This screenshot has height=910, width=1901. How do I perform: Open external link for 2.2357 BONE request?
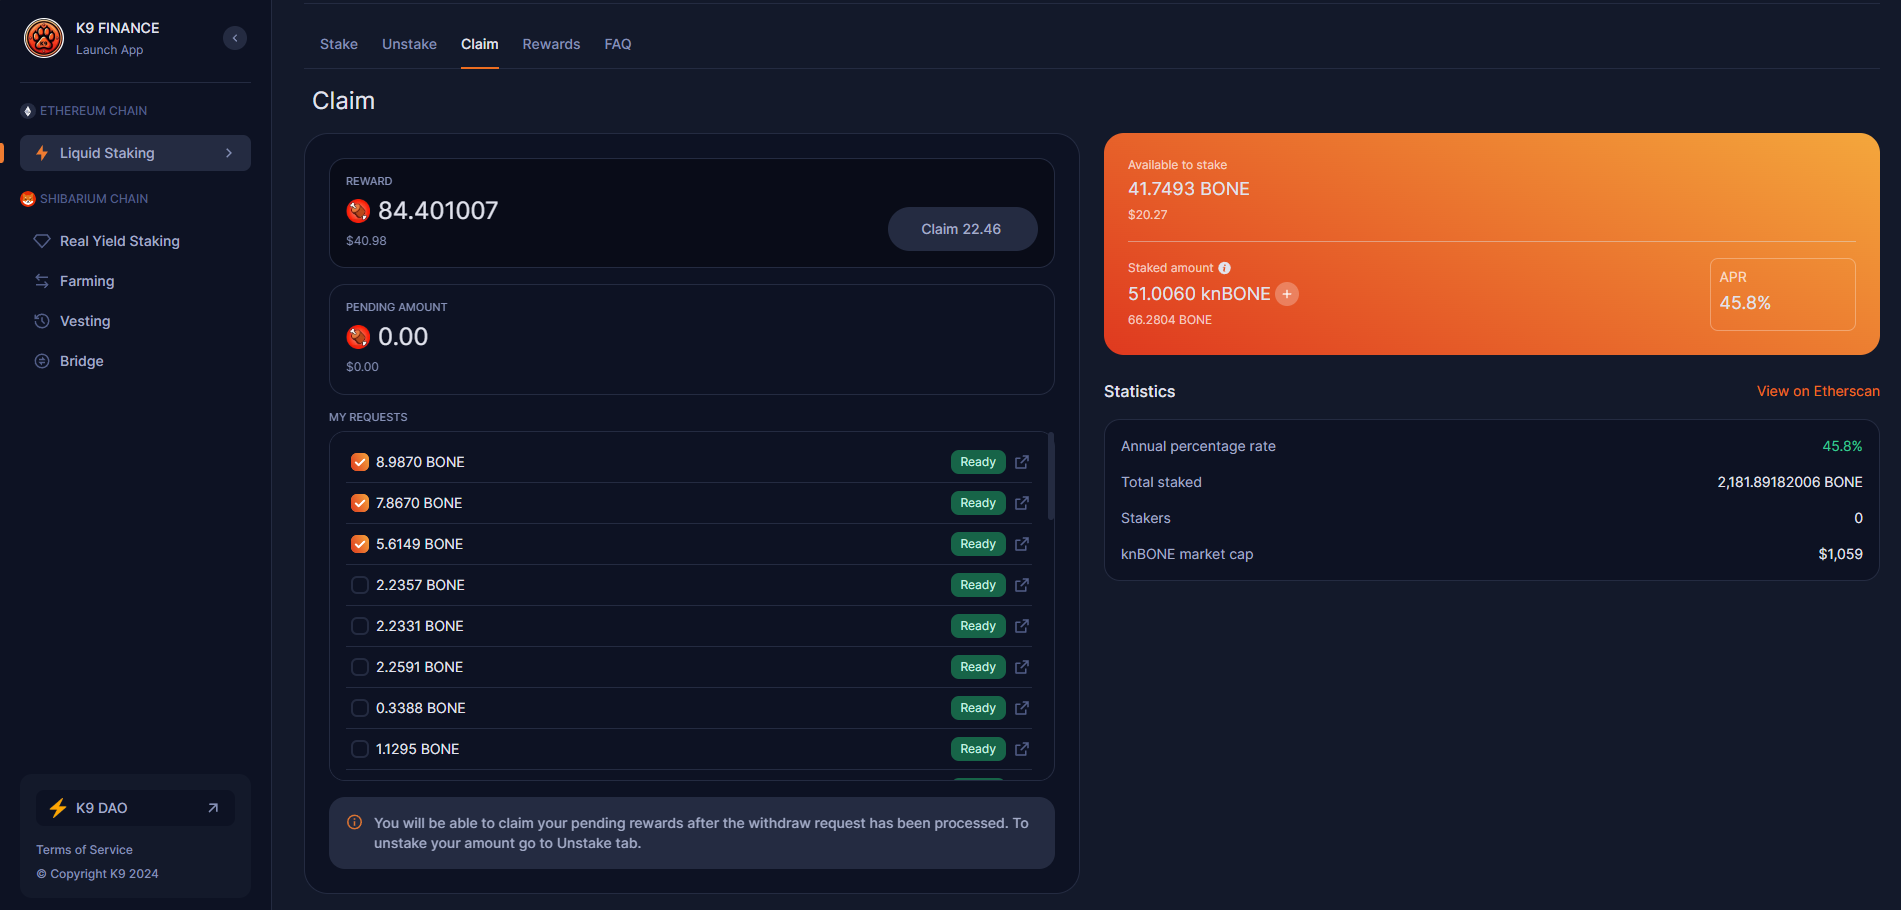click(1022, 585)
